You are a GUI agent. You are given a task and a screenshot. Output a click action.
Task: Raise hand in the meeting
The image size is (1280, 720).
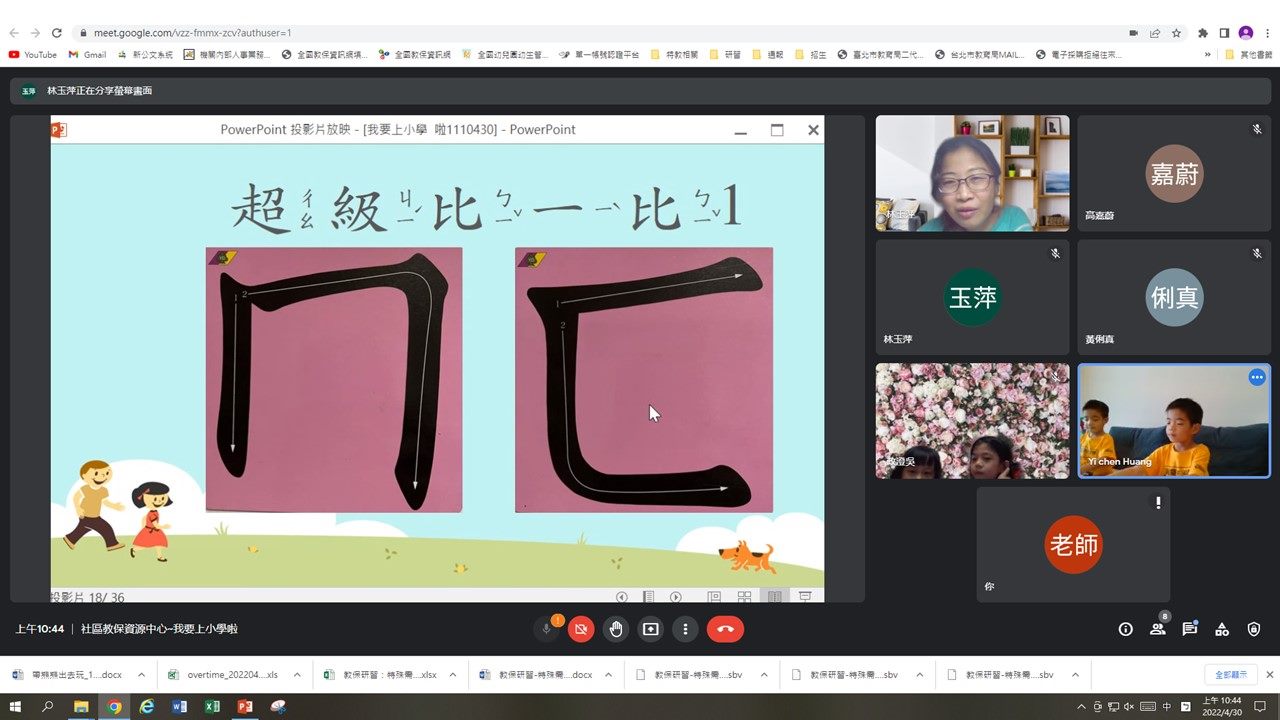pyautogui.click(x=616, y=629)
